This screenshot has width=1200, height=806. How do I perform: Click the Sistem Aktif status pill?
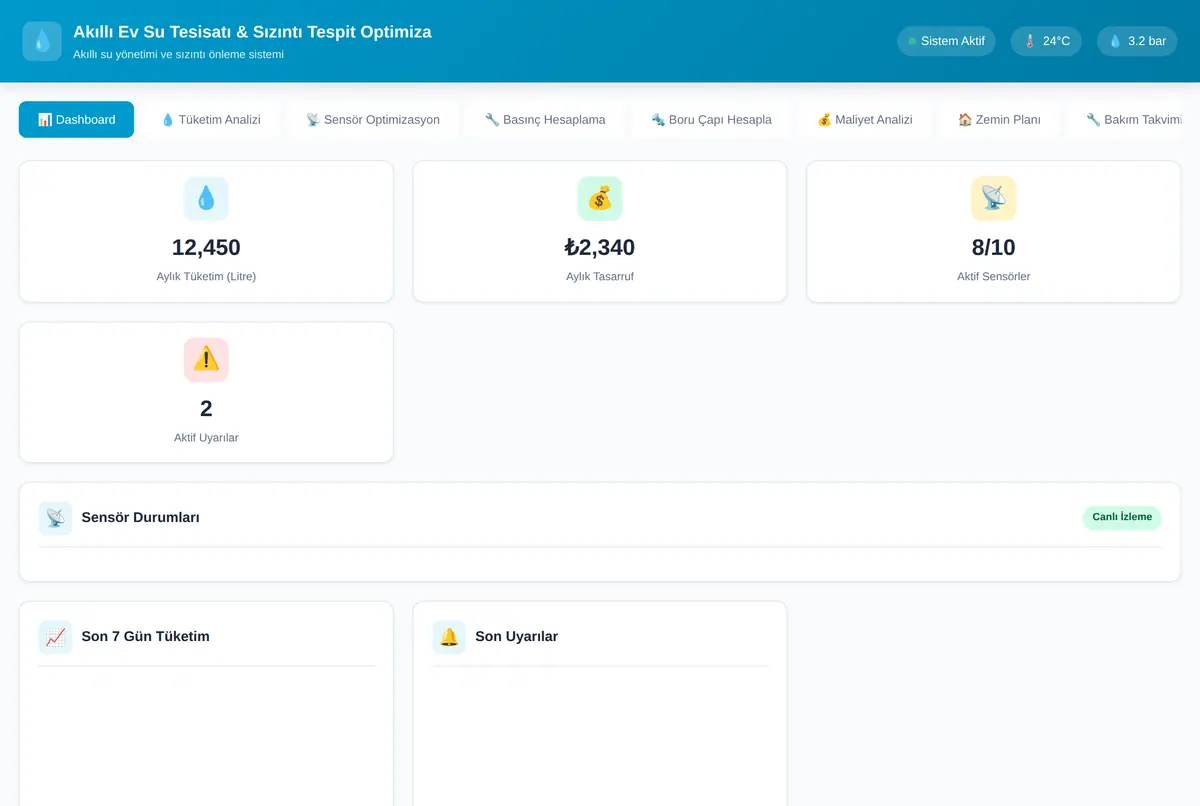coord(946,41)
